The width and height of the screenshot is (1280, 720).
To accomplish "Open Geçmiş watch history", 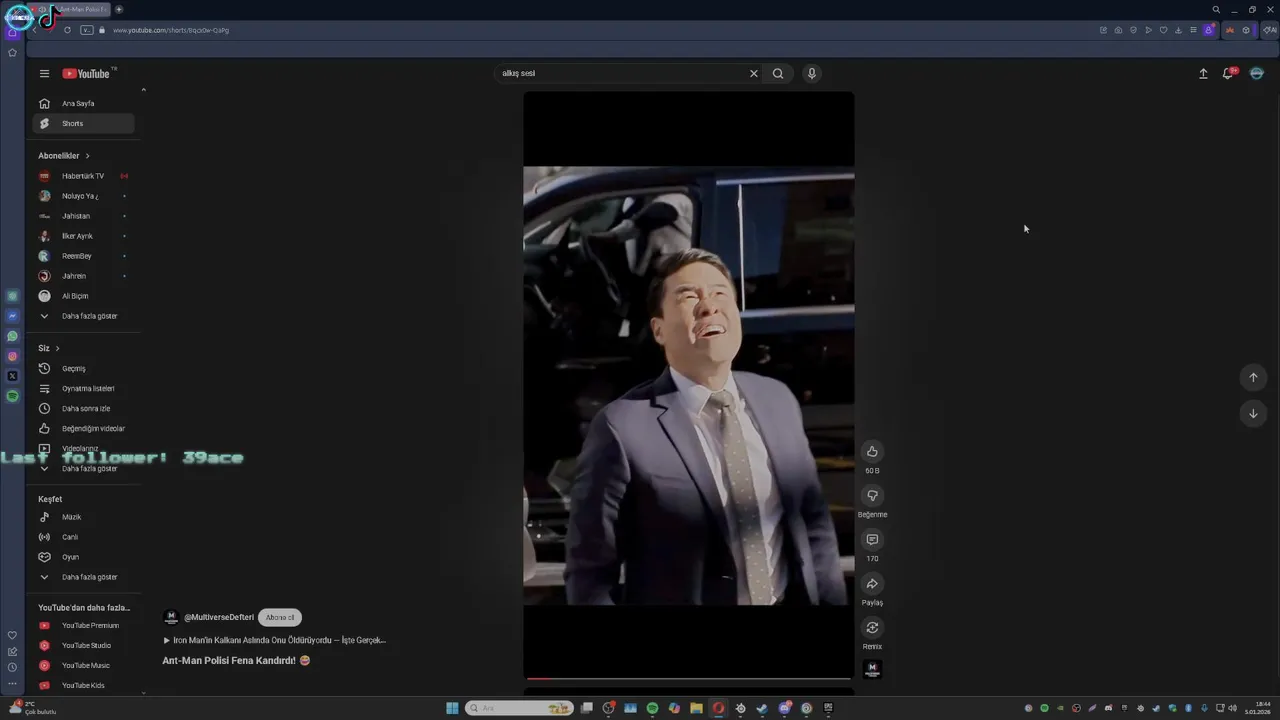I will (83, 368).
